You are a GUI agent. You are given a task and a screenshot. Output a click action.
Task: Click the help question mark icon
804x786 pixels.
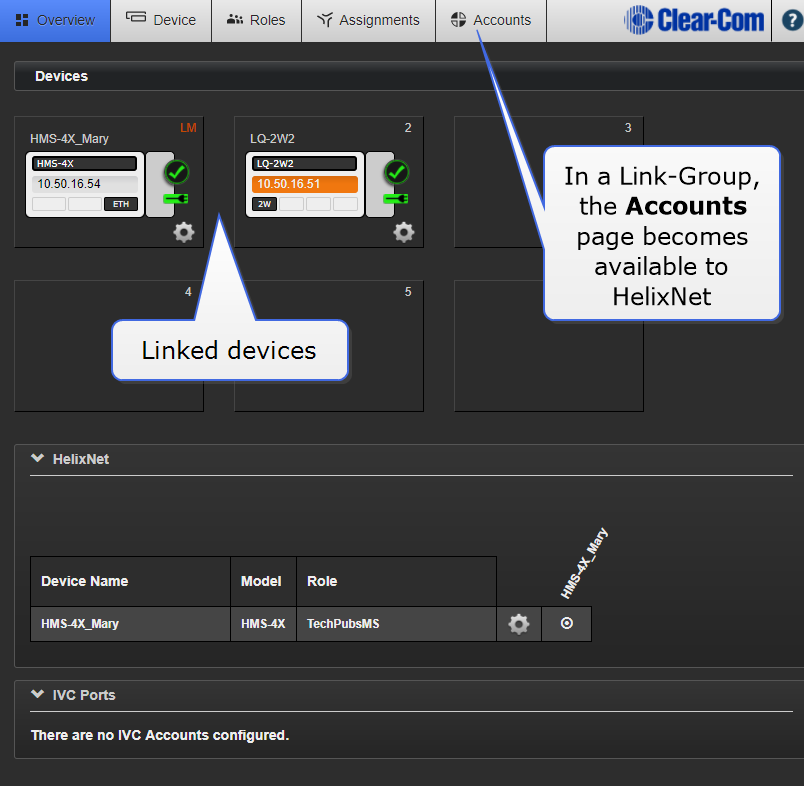point(791,20)
